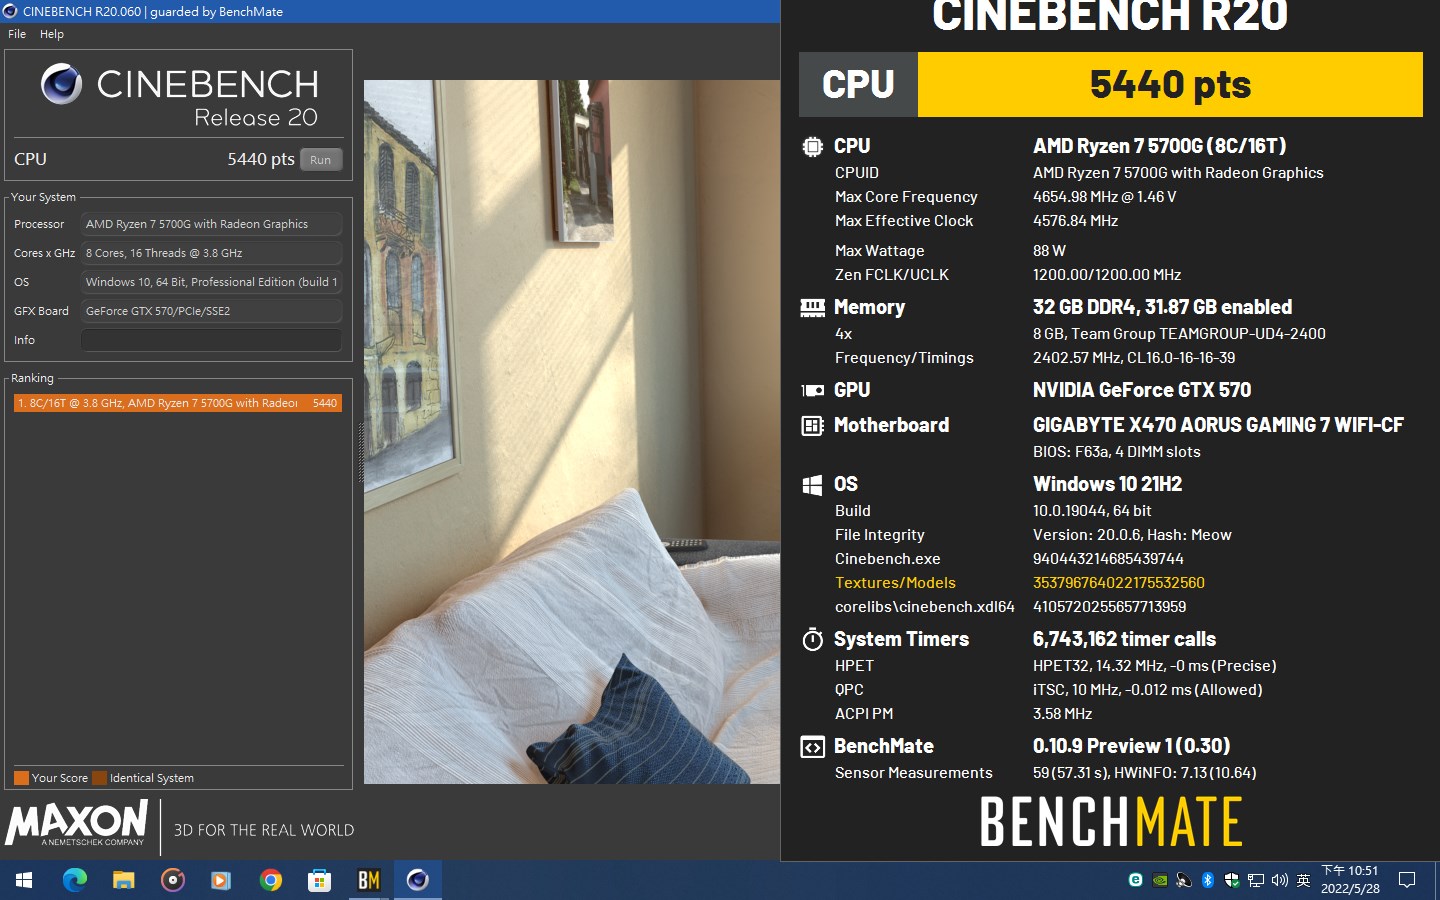Click the yellow 5440 pts score banner

pos(1170,85)
